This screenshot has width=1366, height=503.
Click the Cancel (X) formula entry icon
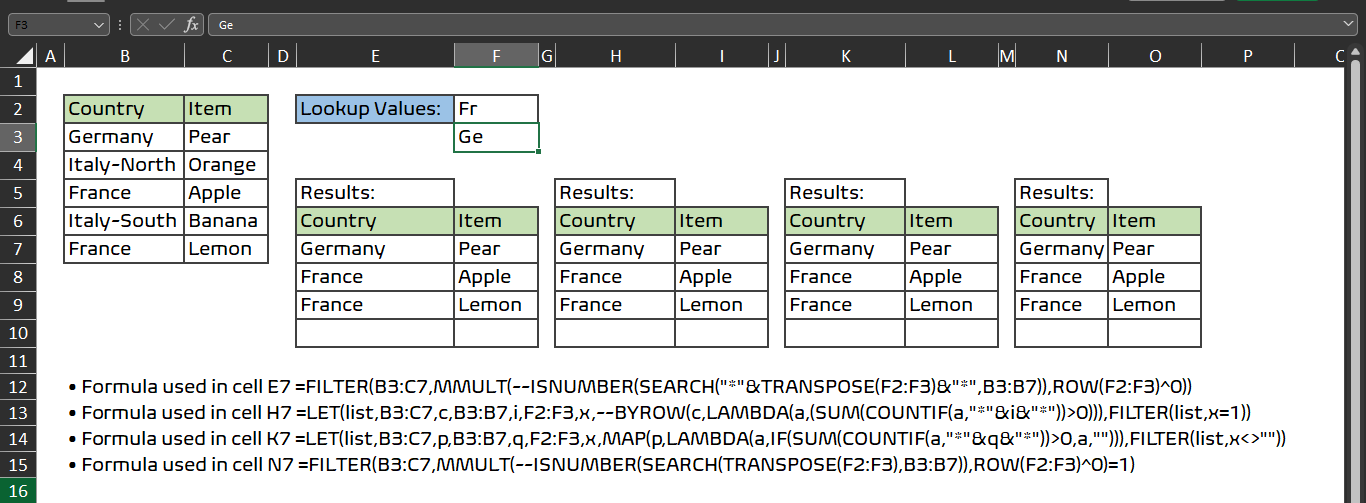[x=144, y=25]
